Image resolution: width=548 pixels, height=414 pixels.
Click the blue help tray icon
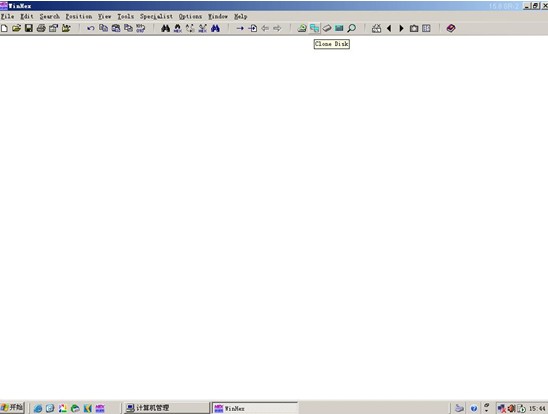474,408
